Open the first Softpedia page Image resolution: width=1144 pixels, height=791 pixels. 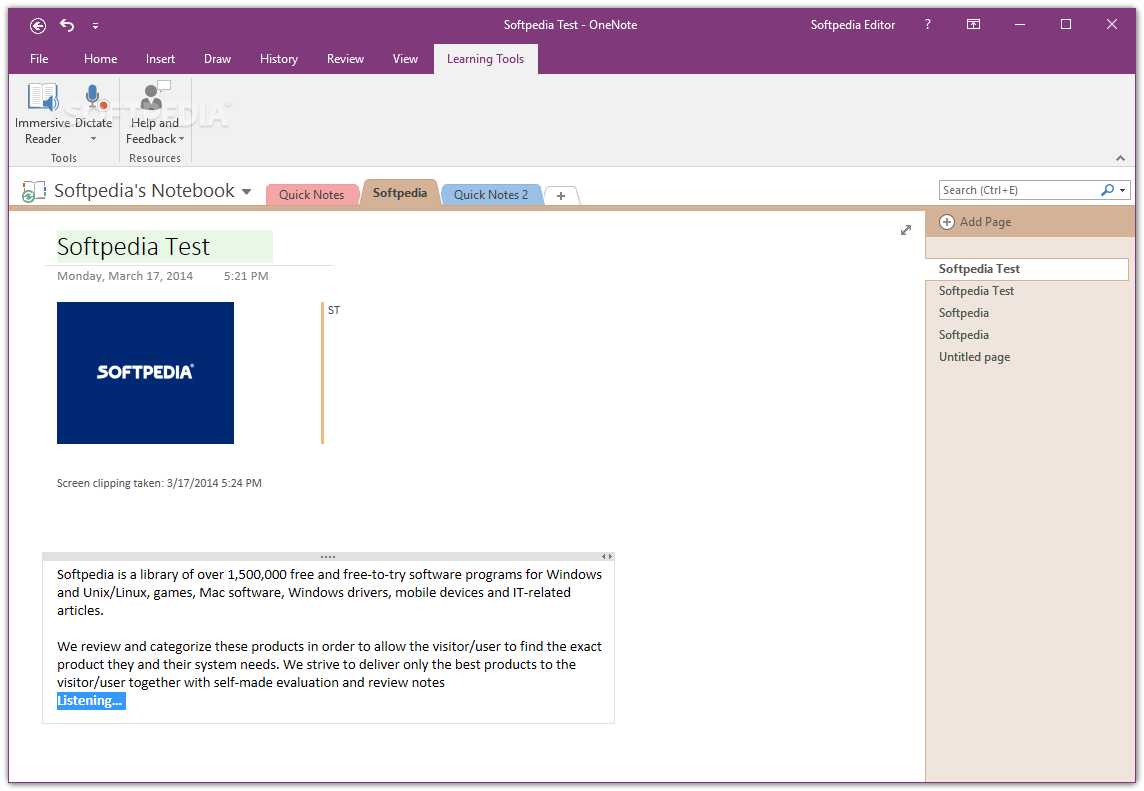point(1027,312)
